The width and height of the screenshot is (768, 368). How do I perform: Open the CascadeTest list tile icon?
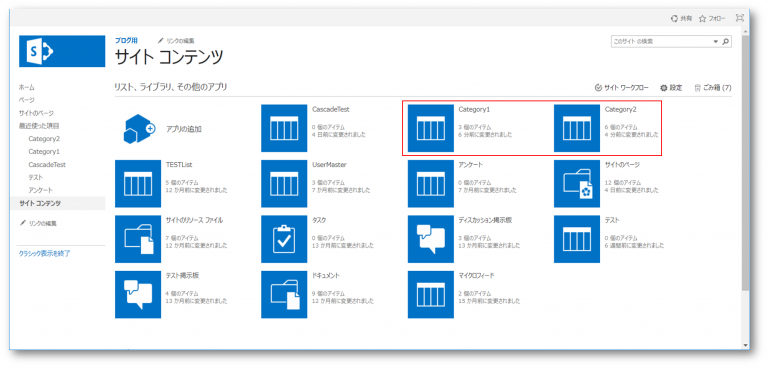[284, 128]
